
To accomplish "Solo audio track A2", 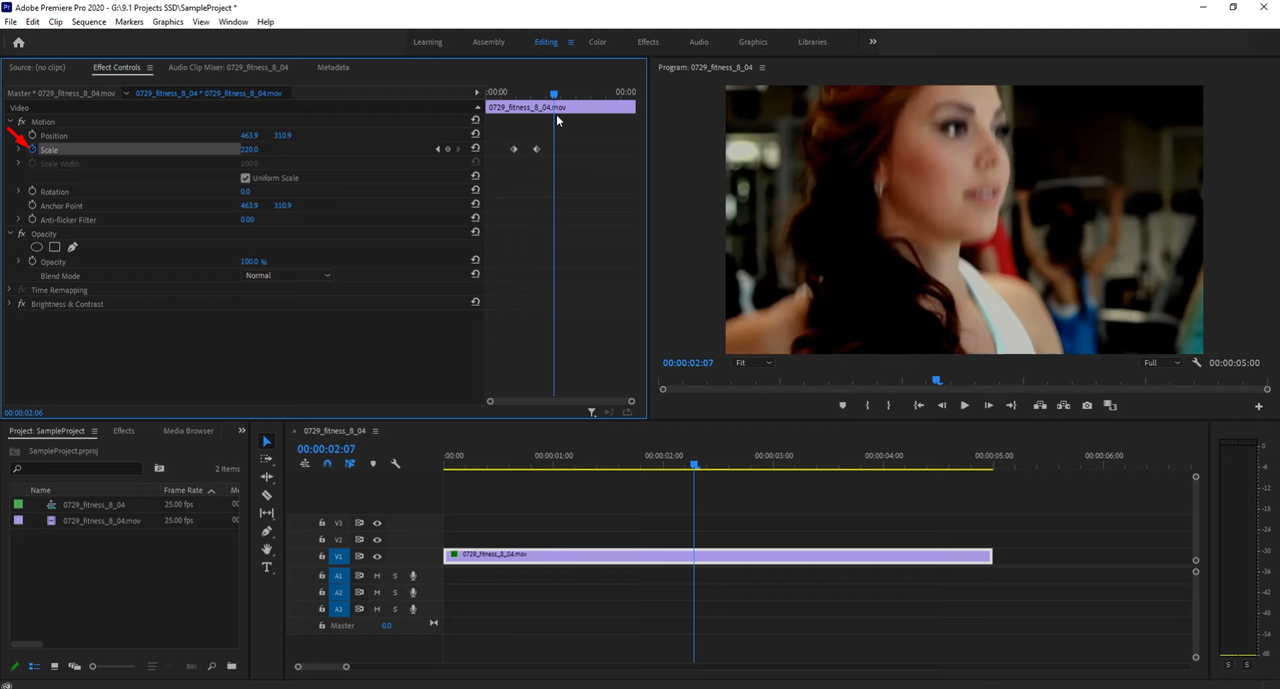I will click(394, 592).
